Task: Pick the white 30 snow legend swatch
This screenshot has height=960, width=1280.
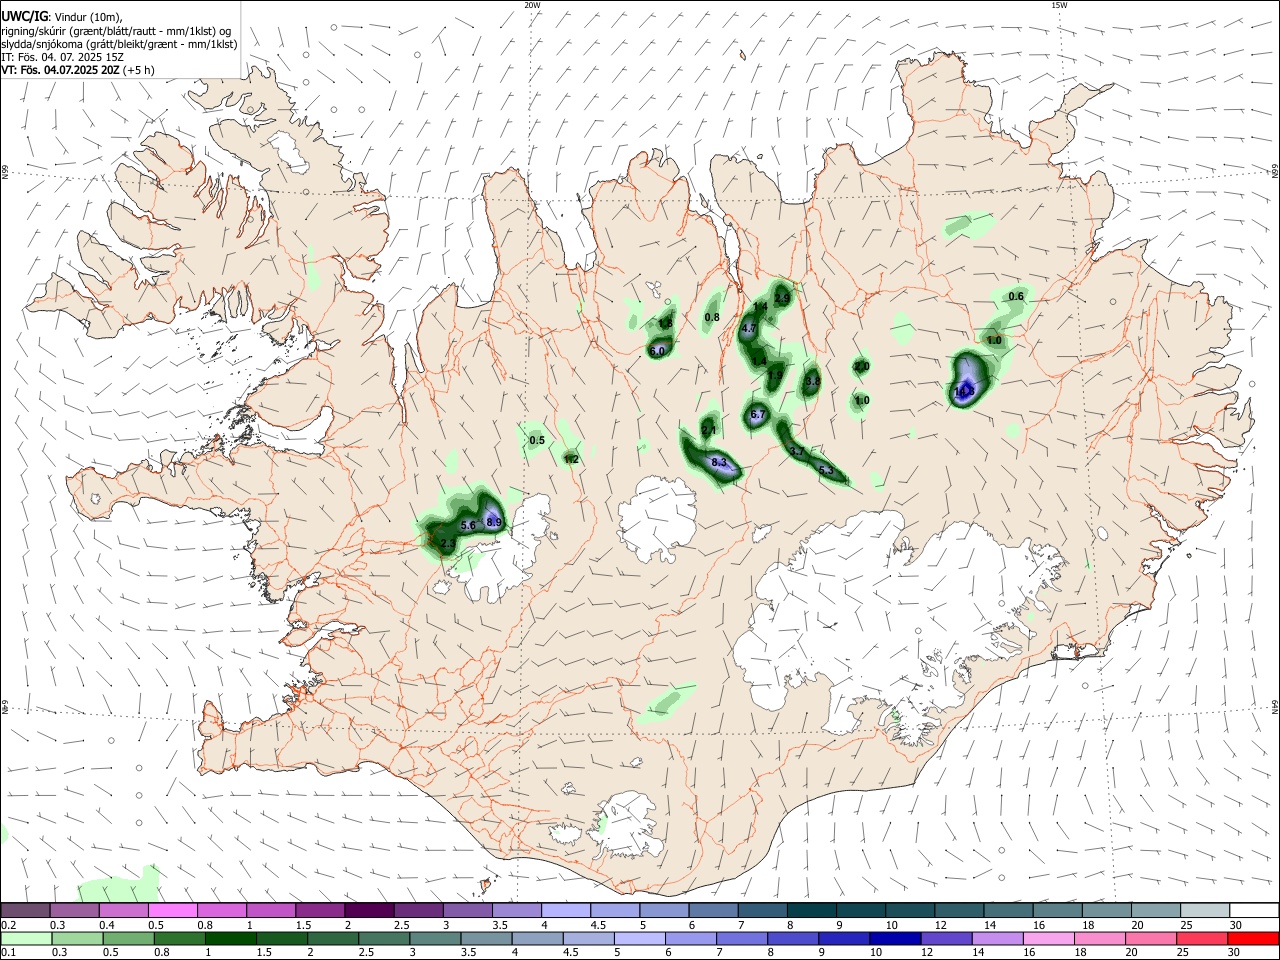Action: tap(1254, 910)
